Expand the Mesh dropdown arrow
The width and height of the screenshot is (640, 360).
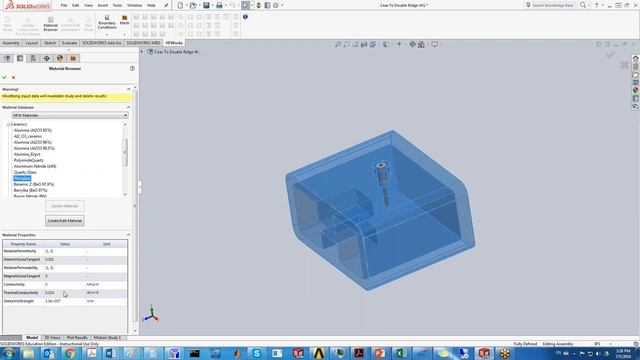pyautogui.click(x=124, y=34)
